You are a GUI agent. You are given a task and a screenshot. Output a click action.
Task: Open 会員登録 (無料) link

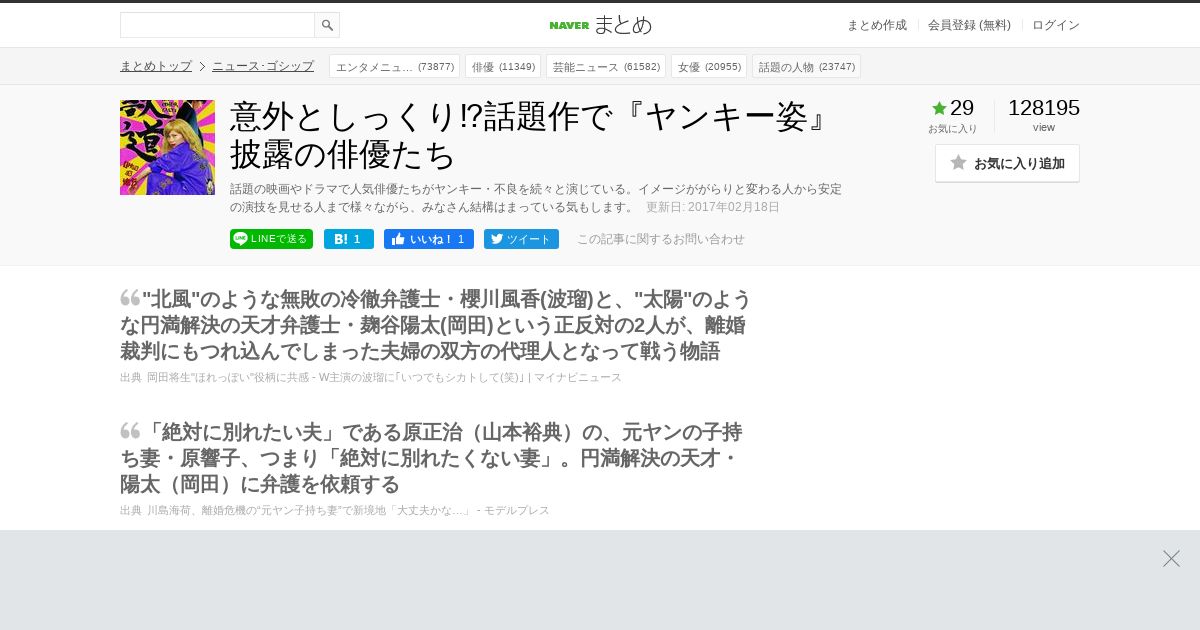point(969,25)
